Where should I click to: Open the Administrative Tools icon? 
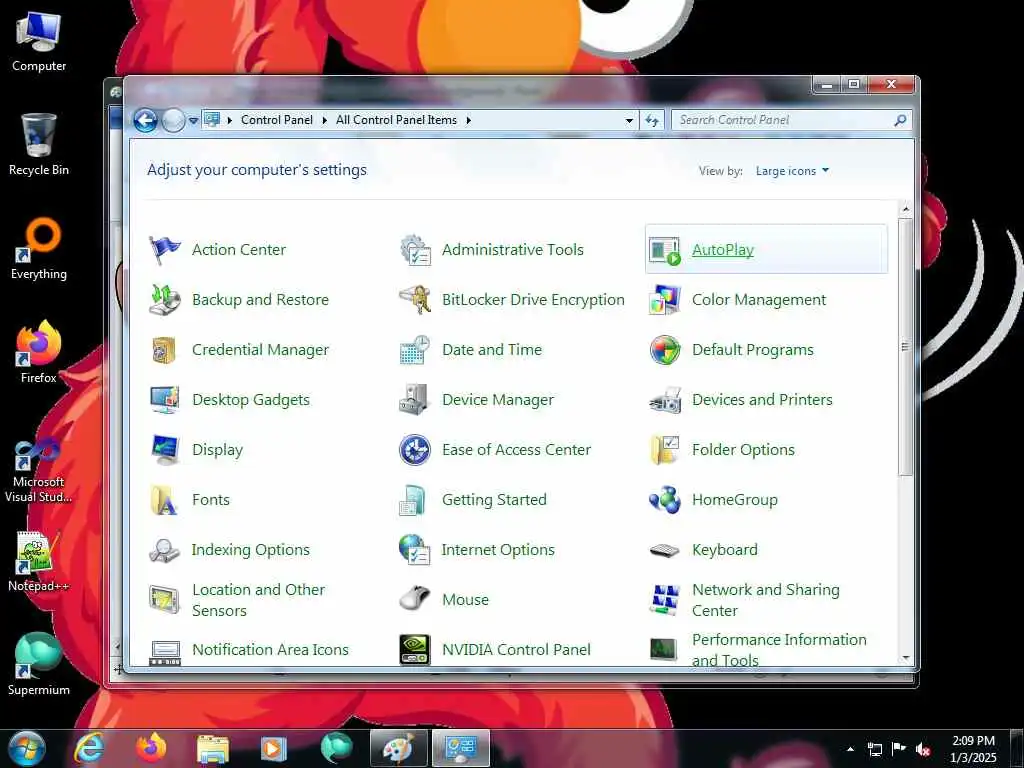click(x=415, y=249)
